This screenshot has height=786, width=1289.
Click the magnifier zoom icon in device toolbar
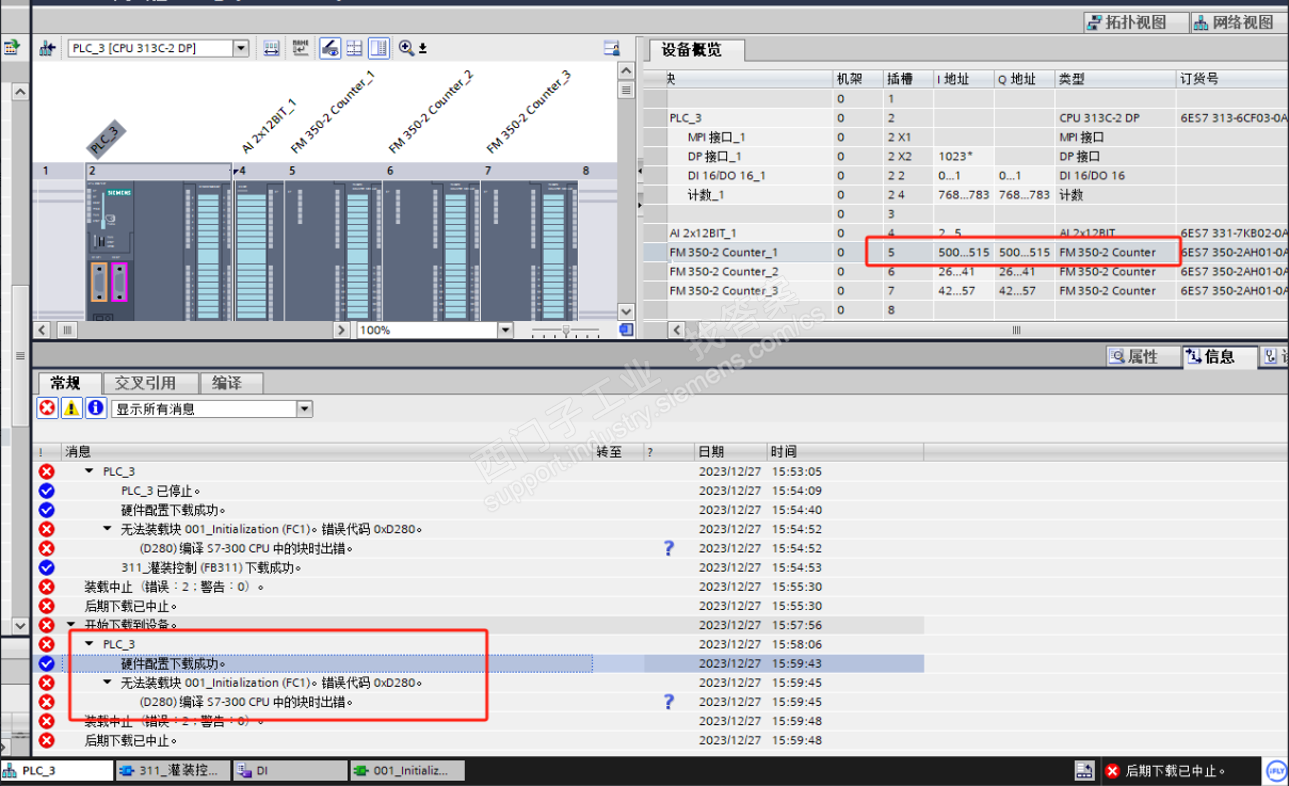pyautogui.click(x=406, y=48)
